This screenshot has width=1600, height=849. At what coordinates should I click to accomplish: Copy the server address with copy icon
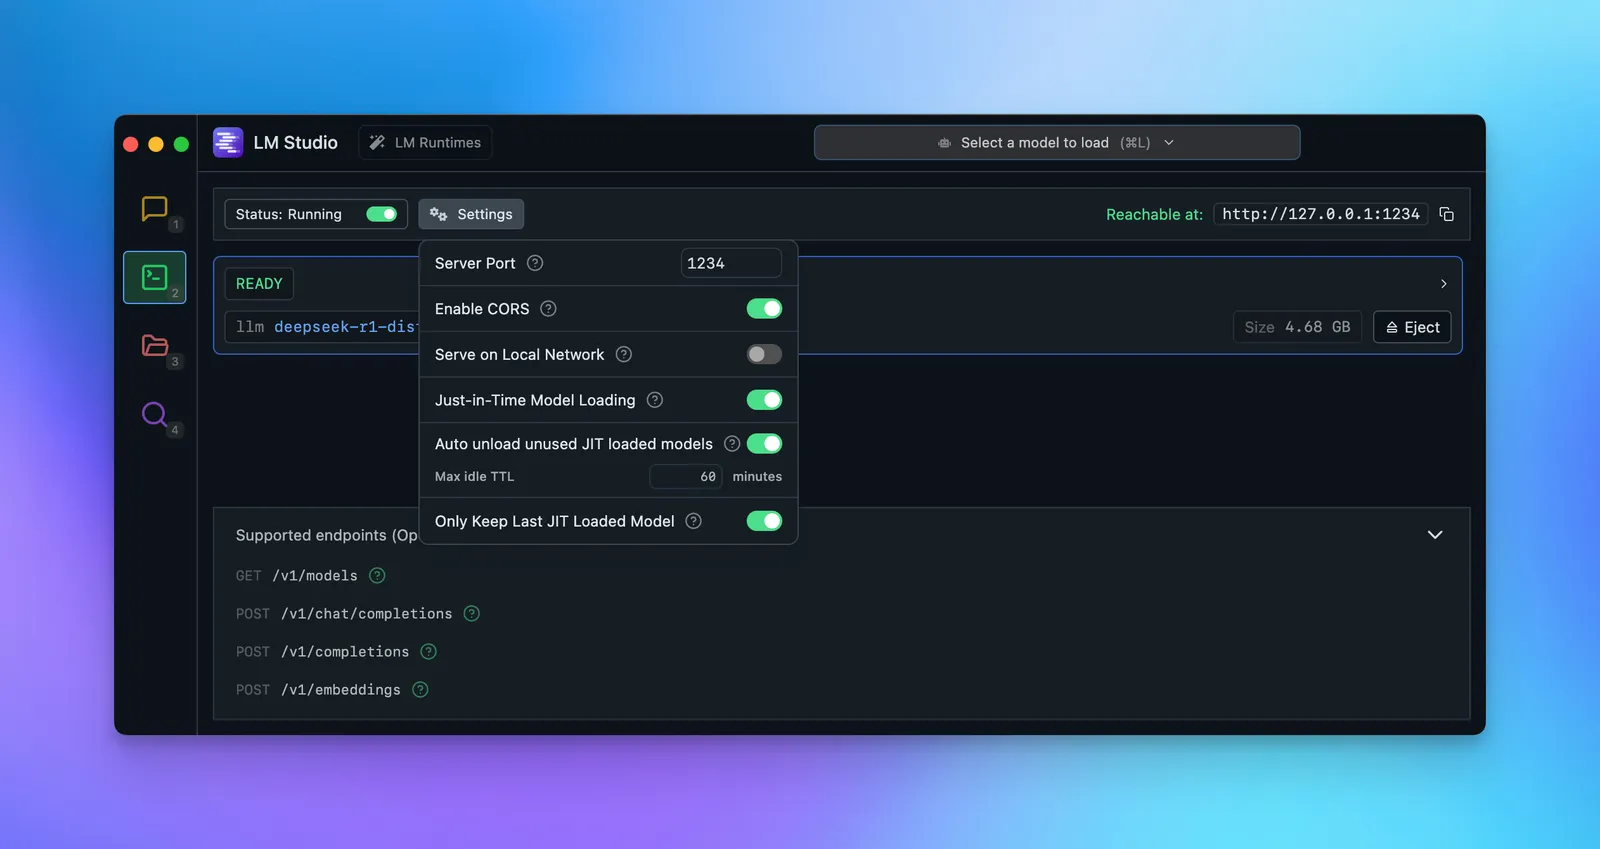1446,214
